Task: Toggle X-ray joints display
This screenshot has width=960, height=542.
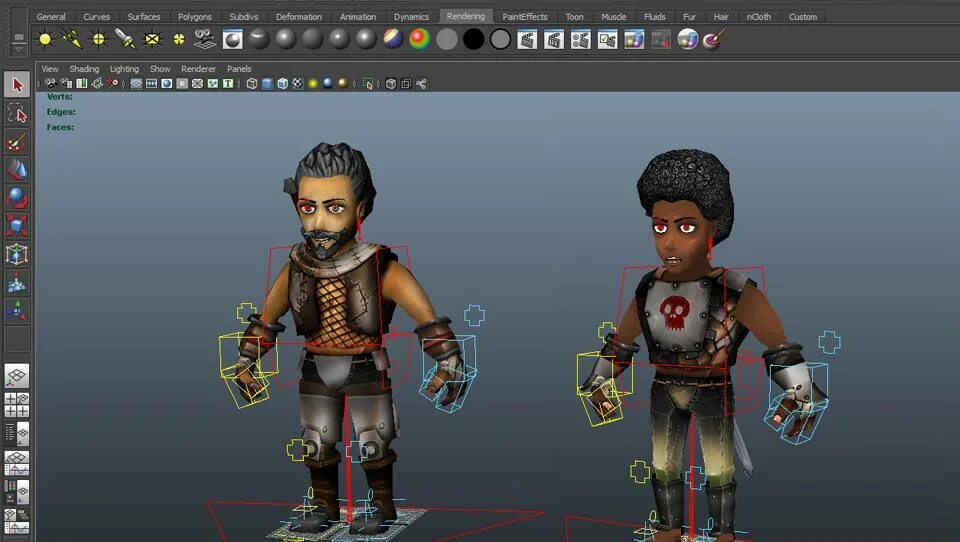Action: tap(421, 84)
